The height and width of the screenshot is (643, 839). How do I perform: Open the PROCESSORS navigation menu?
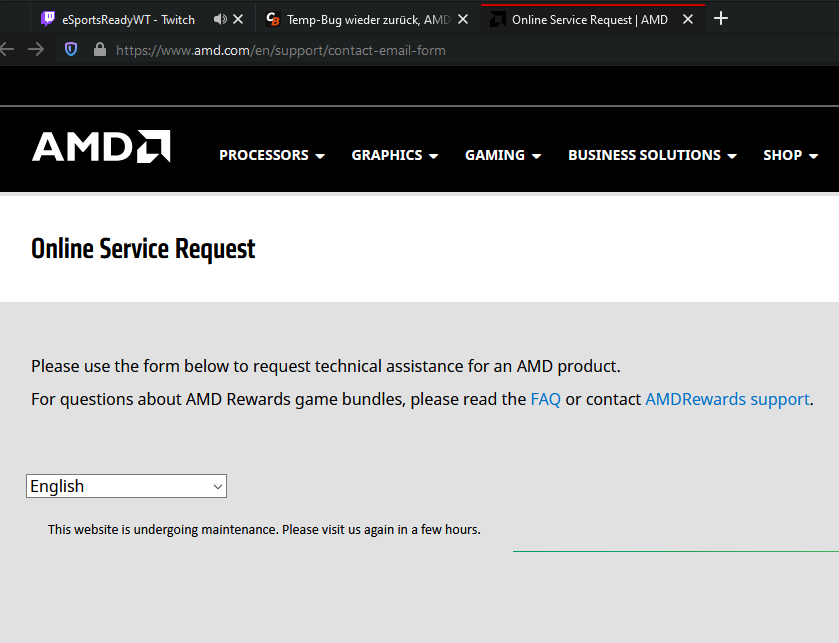pyautogui.click(x=264, y=155)
